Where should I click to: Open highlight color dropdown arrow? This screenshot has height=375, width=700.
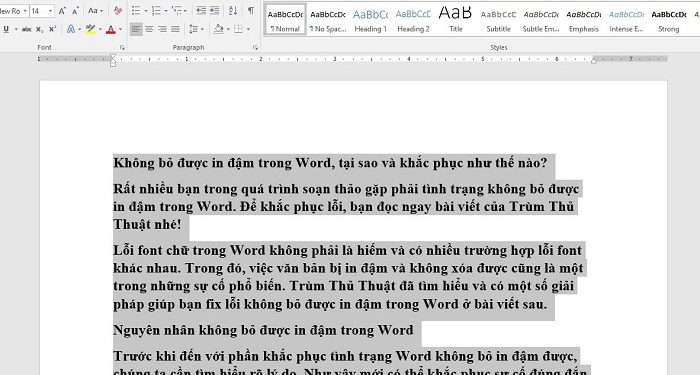[x=100, y=29]
